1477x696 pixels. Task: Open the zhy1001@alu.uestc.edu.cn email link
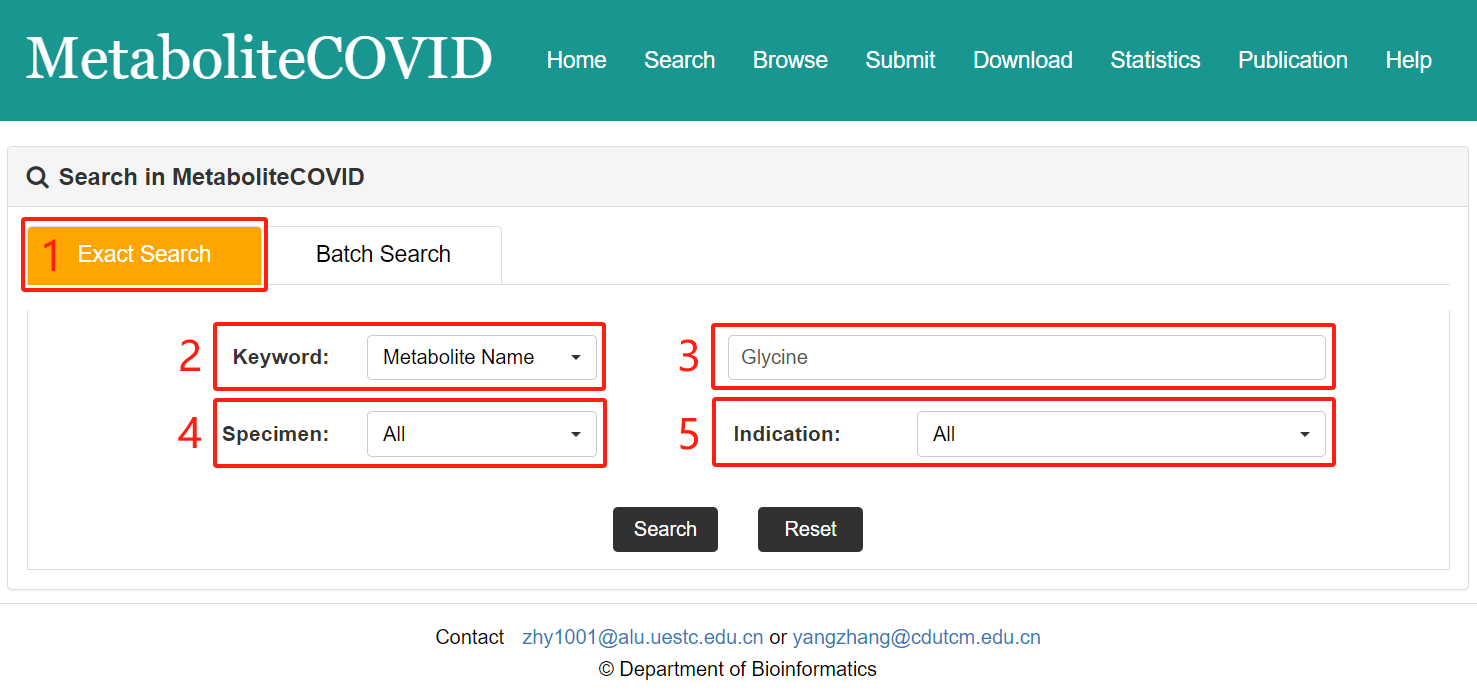(x=642, y=637)
